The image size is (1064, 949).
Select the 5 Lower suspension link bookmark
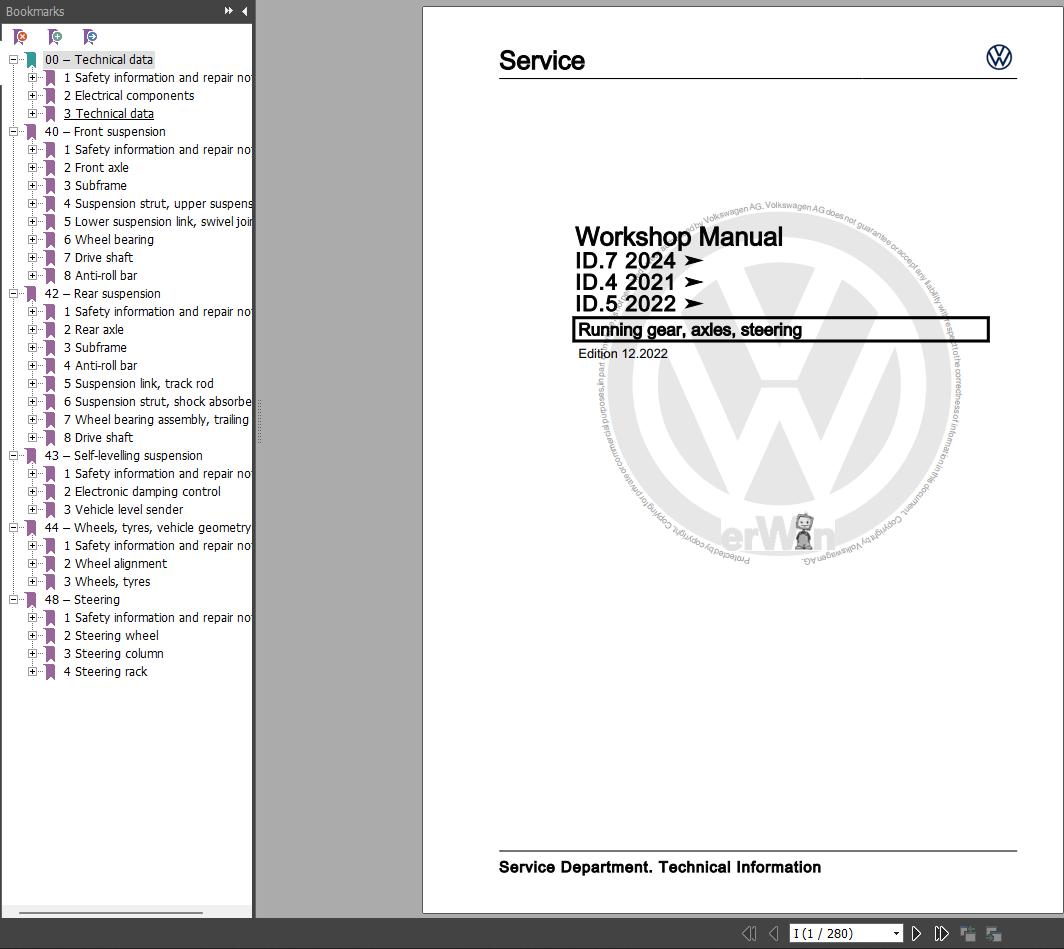(157, 222)
